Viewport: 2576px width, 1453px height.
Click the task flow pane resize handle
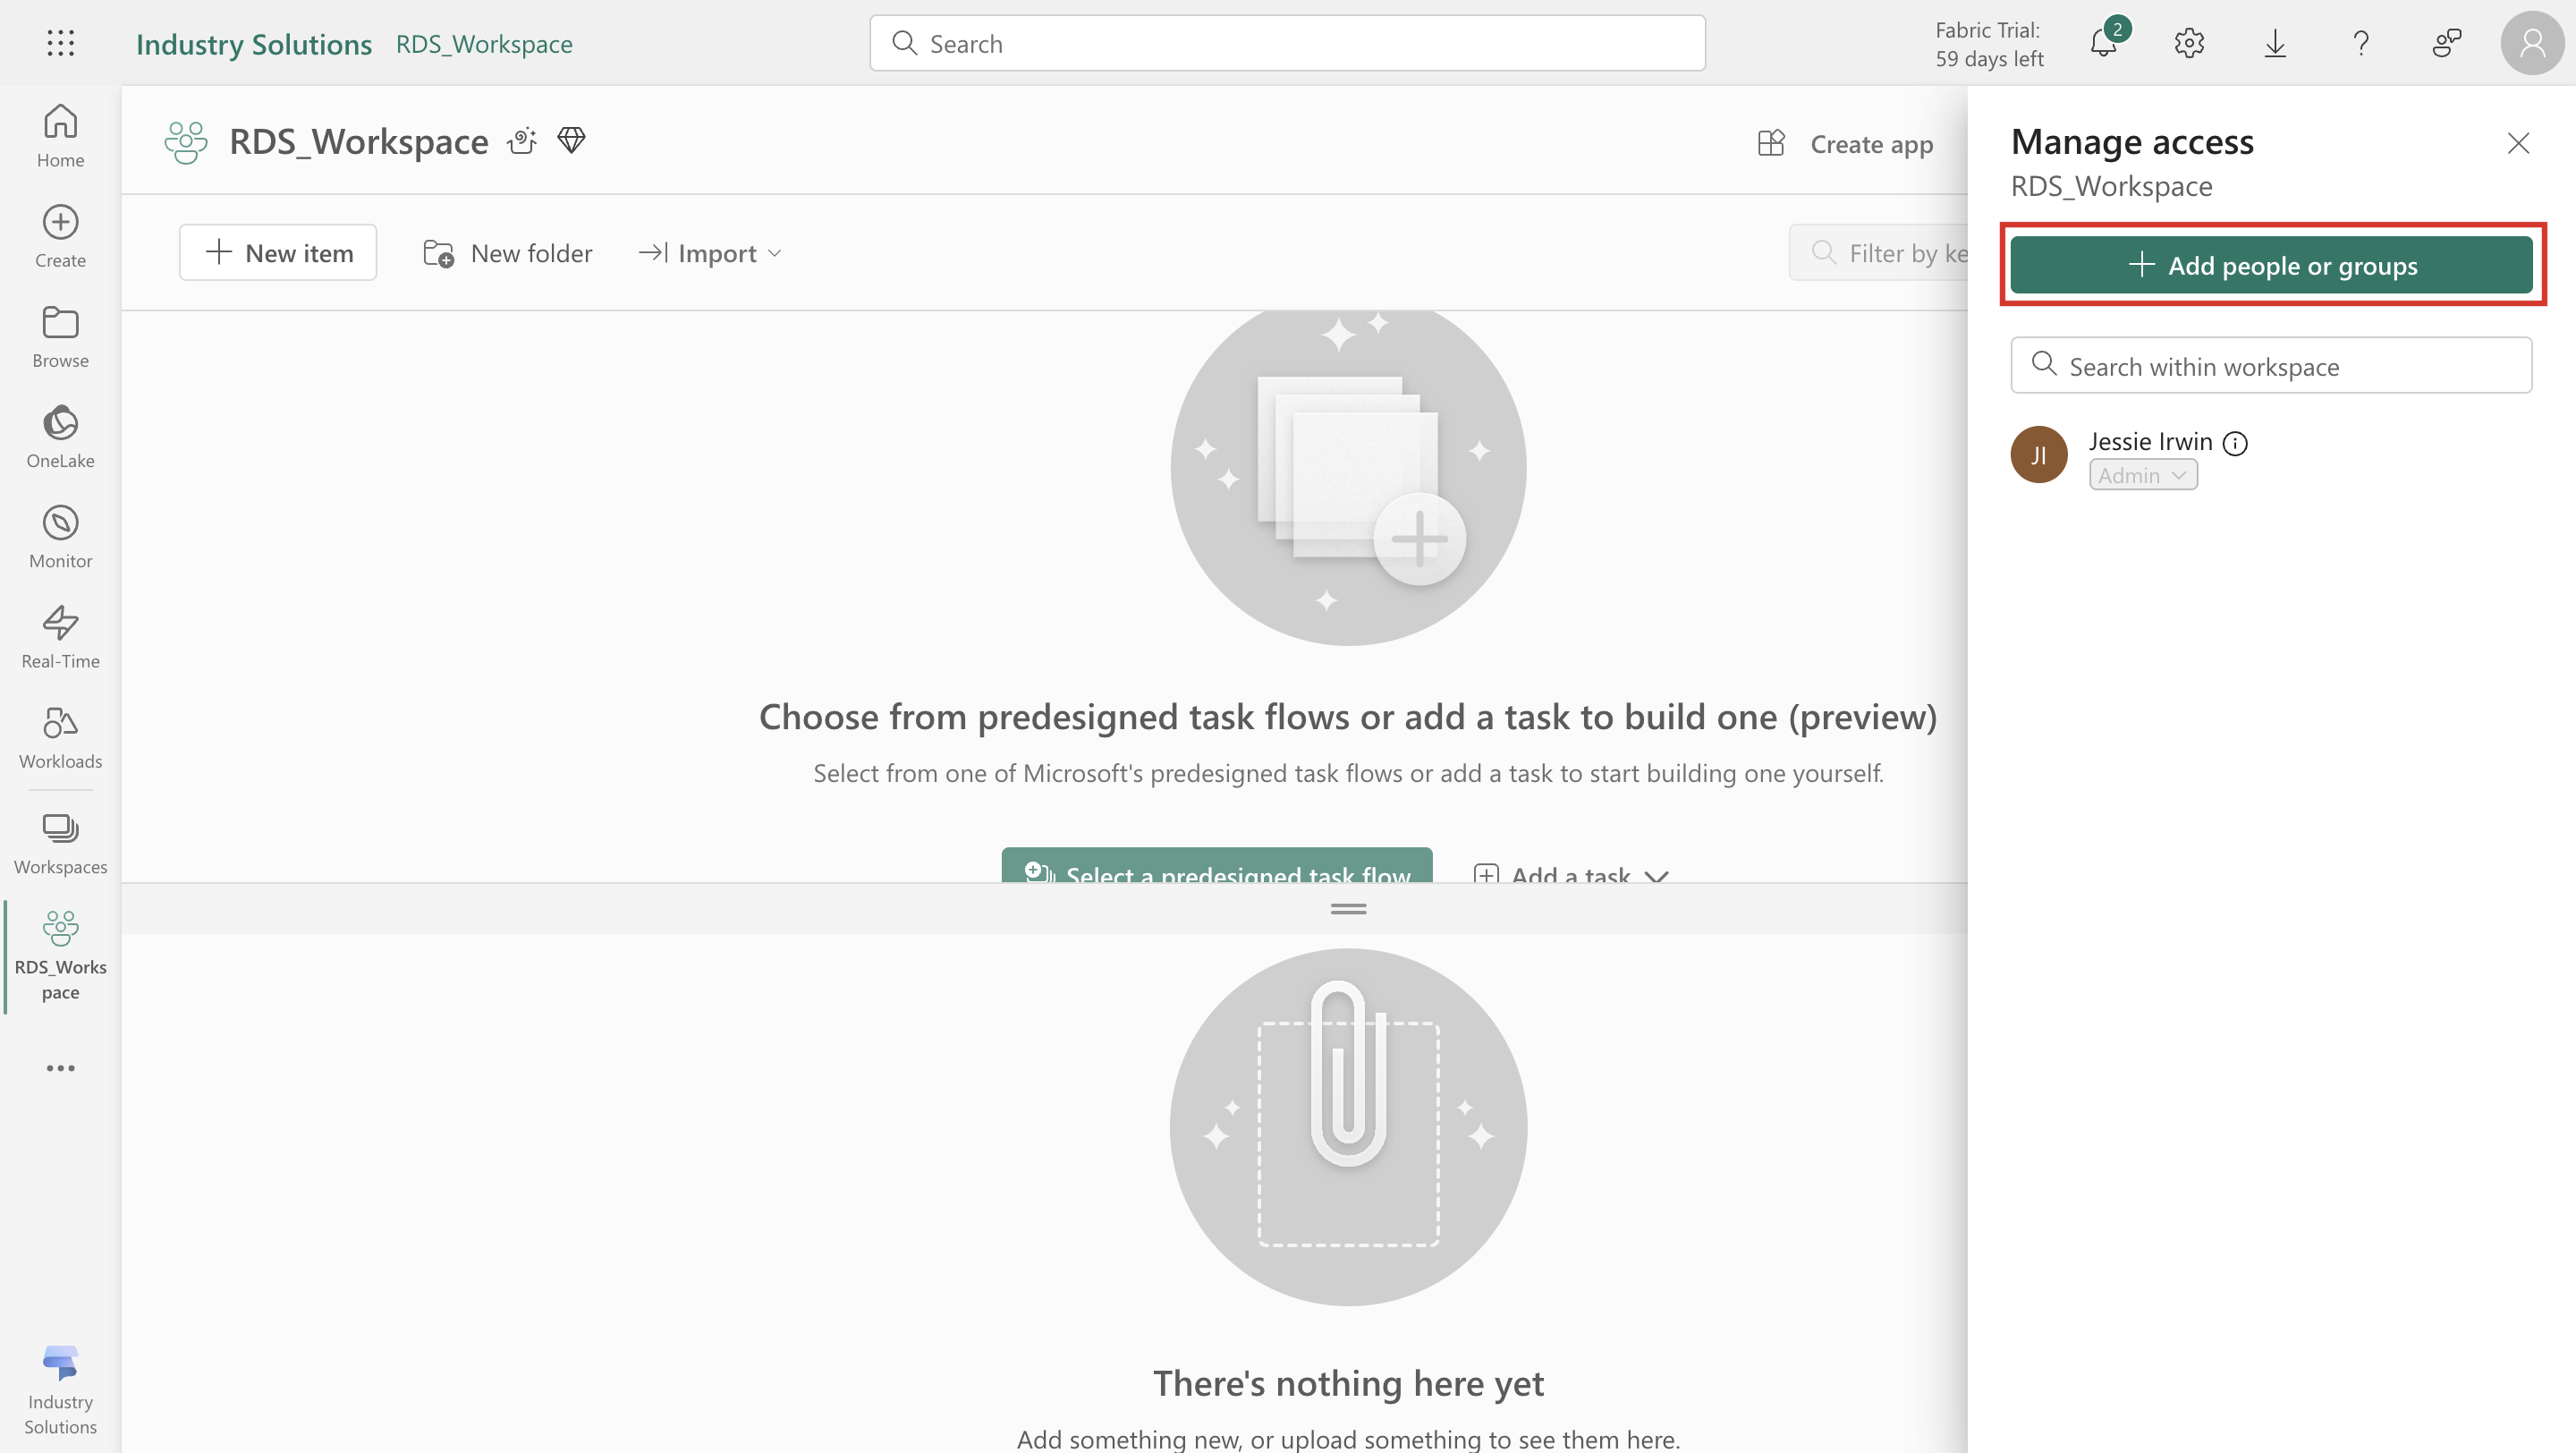[x=1348, y=909]
